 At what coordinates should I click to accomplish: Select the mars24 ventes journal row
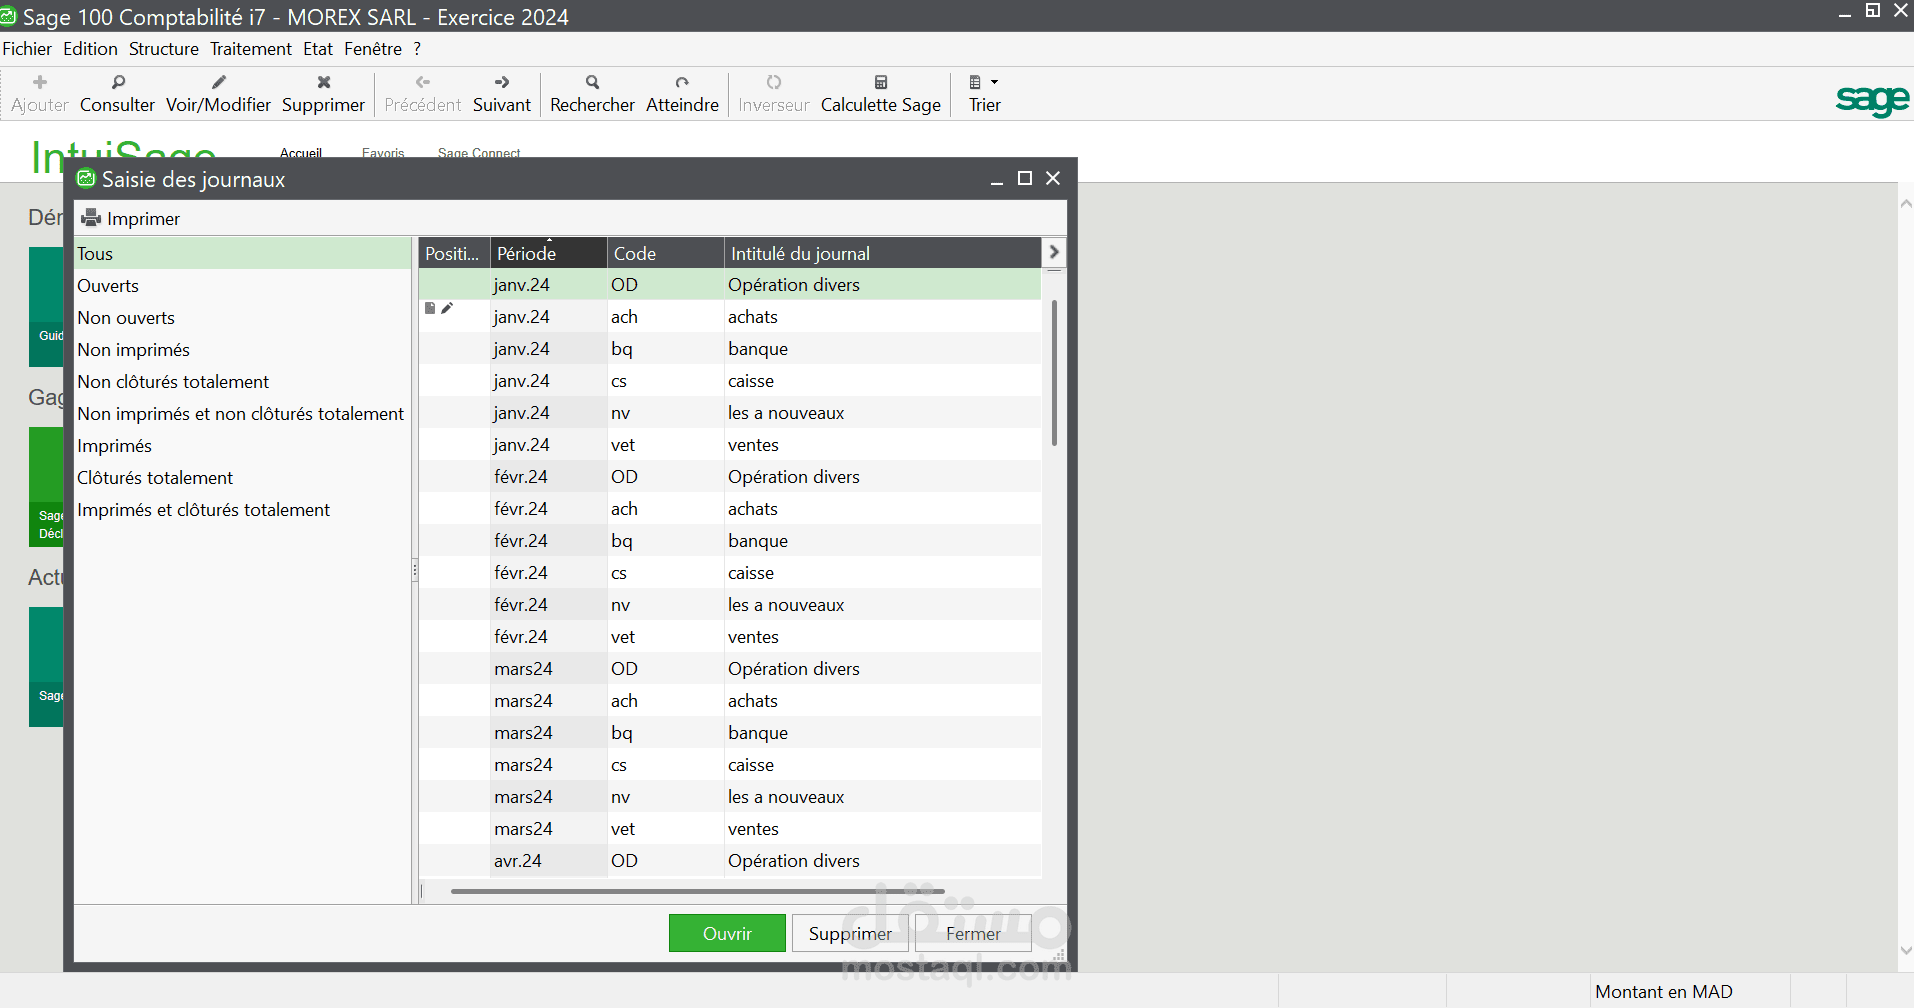(x=730, y=829)
